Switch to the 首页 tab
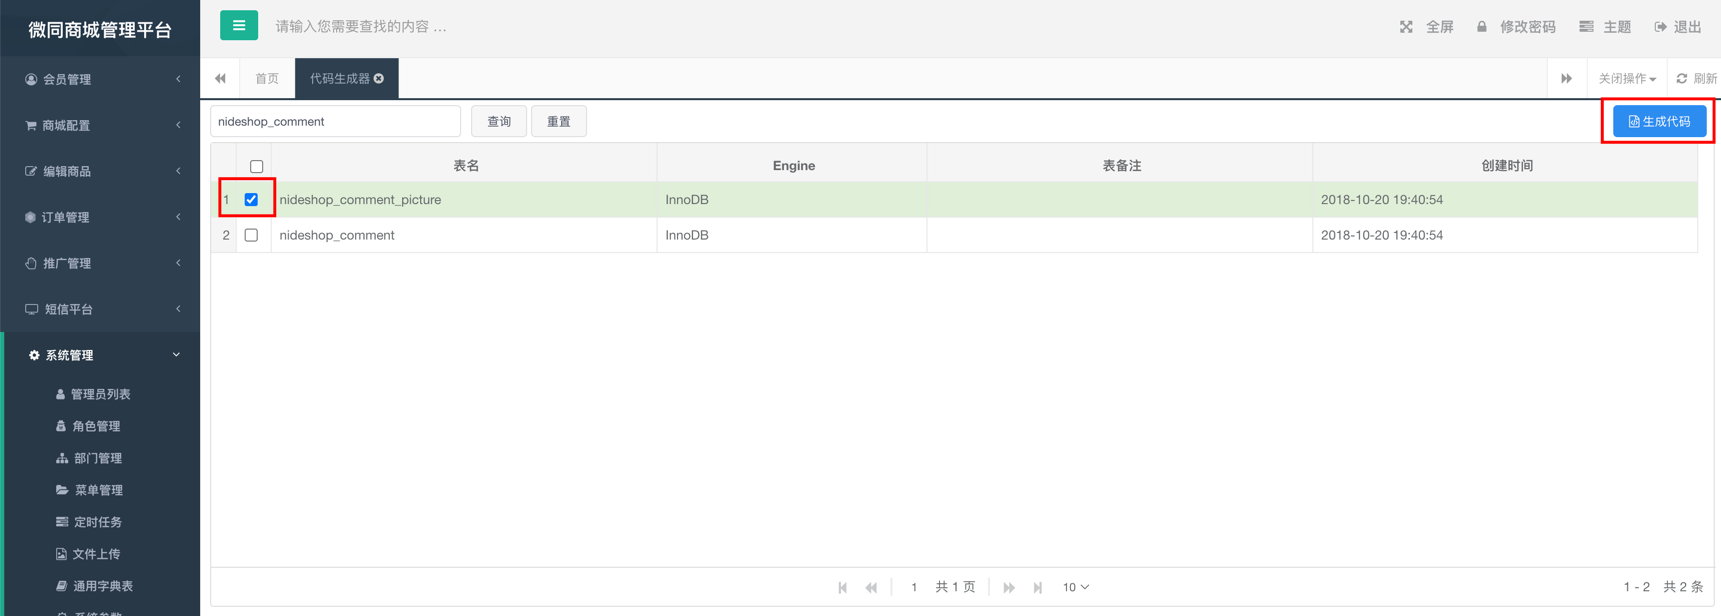This screenshot has width=1721, height=616. [267, 78]
